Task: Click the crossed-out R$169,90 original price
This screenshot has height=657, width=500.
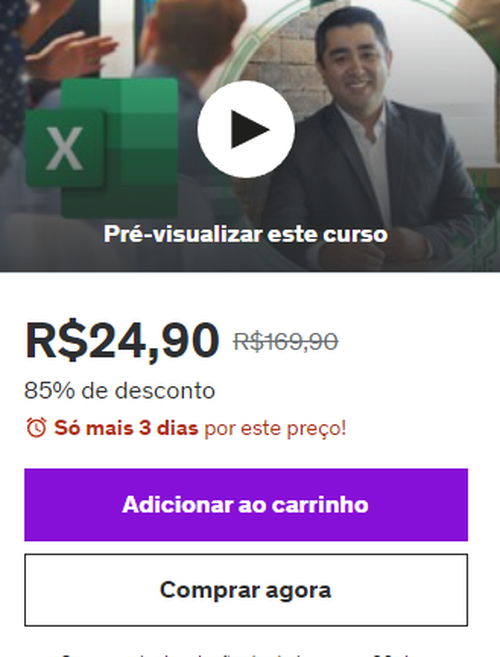Action: click(285, 341)
